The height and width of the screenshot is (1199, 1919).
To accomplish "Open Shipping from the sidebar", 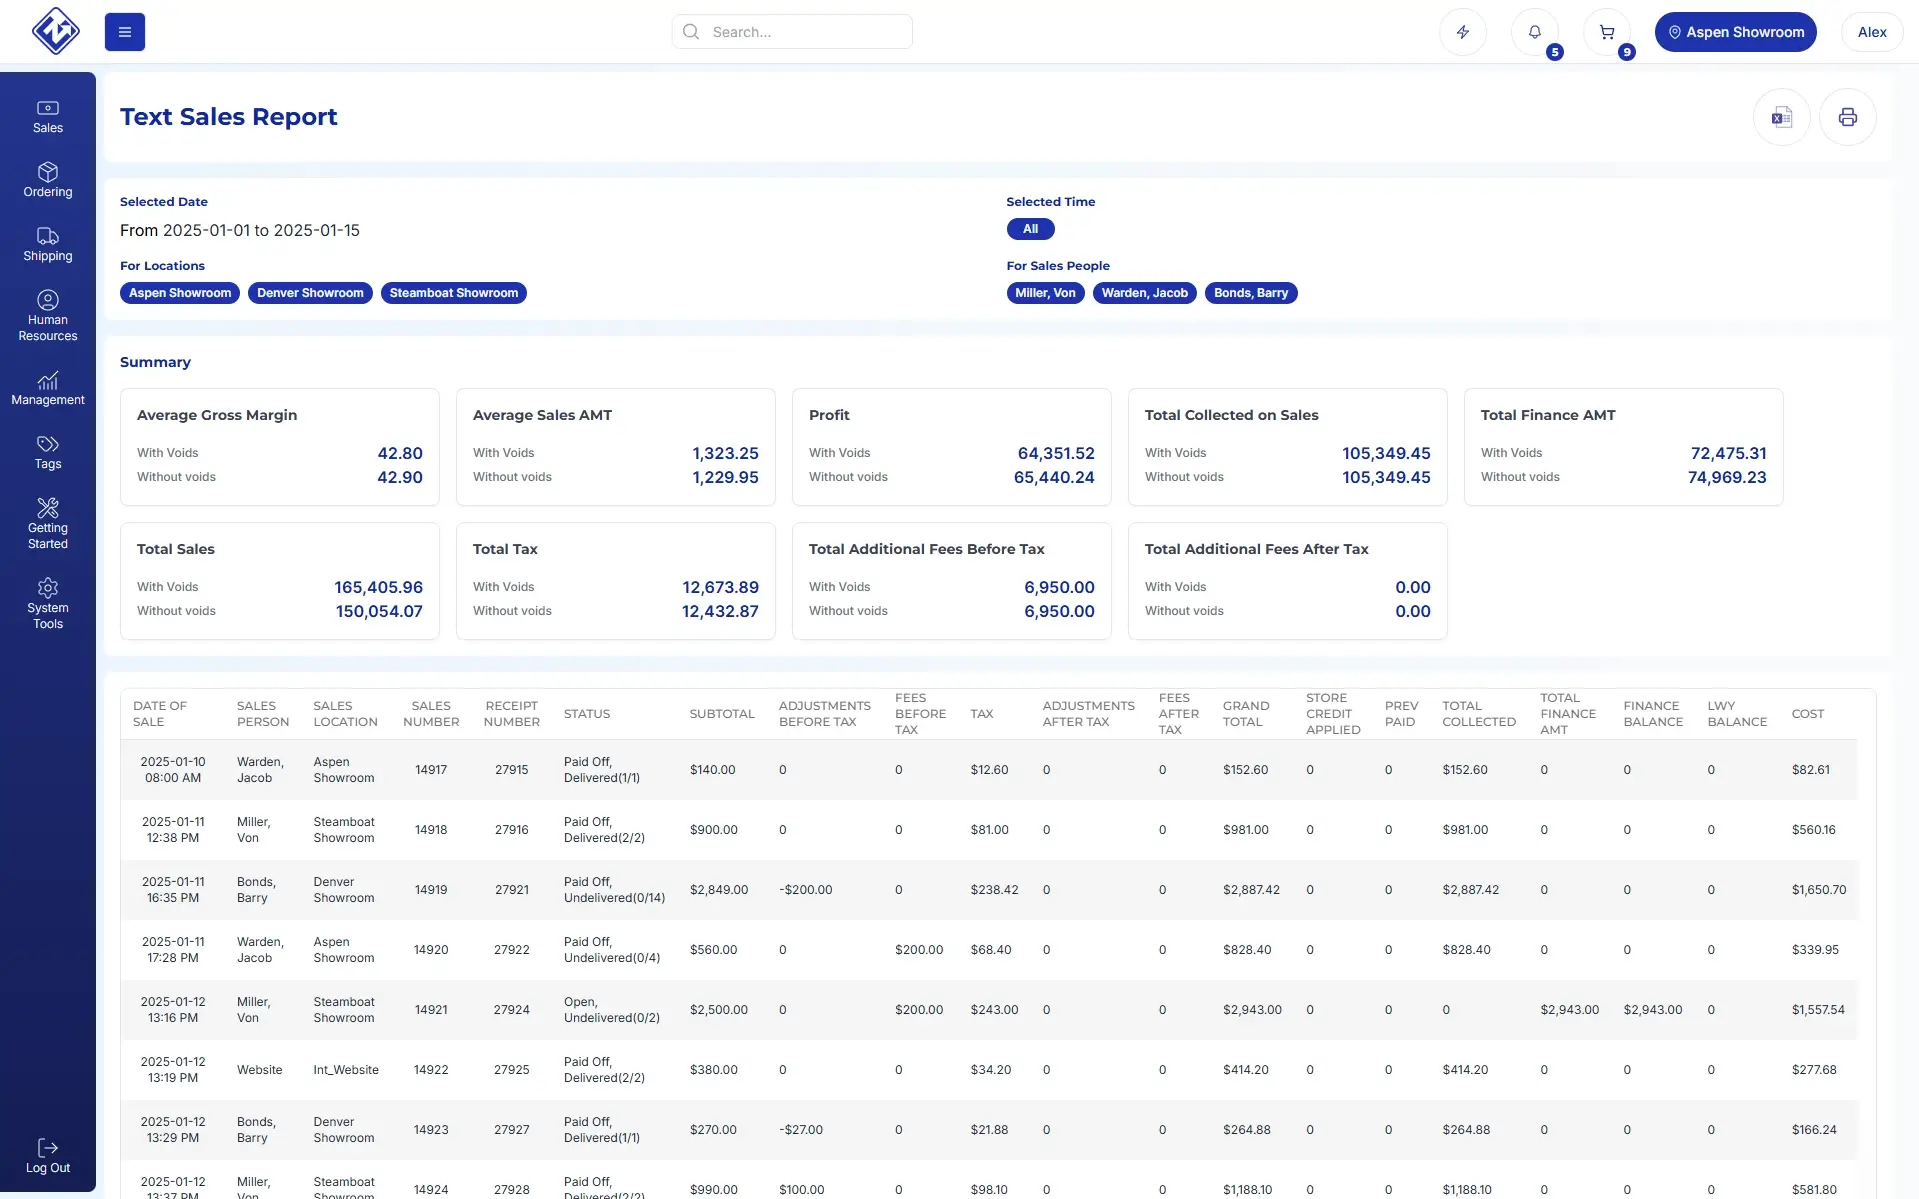I will 48,244.
